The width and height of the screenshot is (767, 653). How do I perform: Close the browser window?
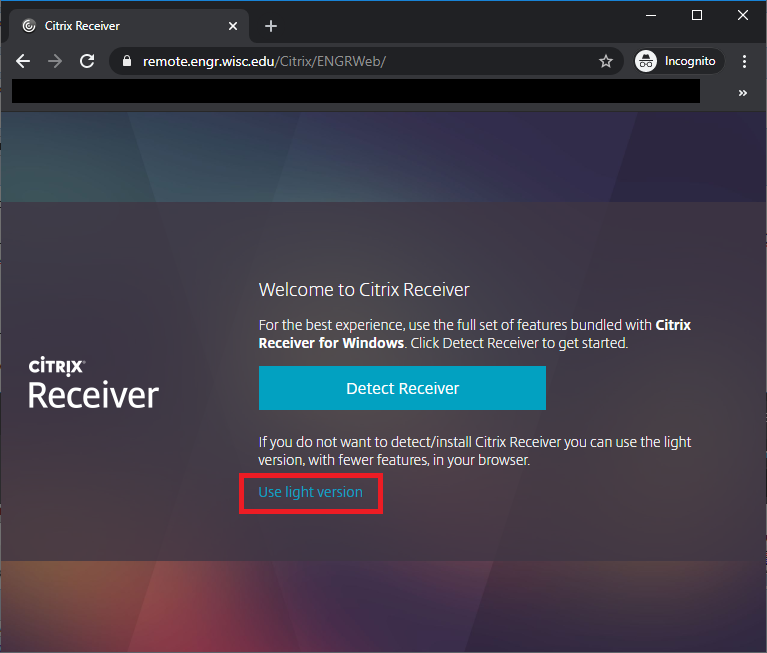743,16
